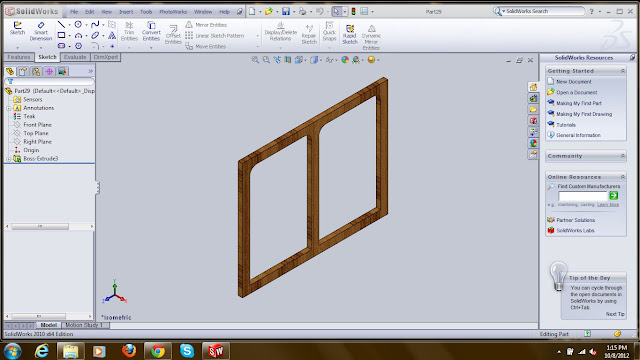Open the Insert menu
This screenshot has height=360, width=640.
[126, 12]
